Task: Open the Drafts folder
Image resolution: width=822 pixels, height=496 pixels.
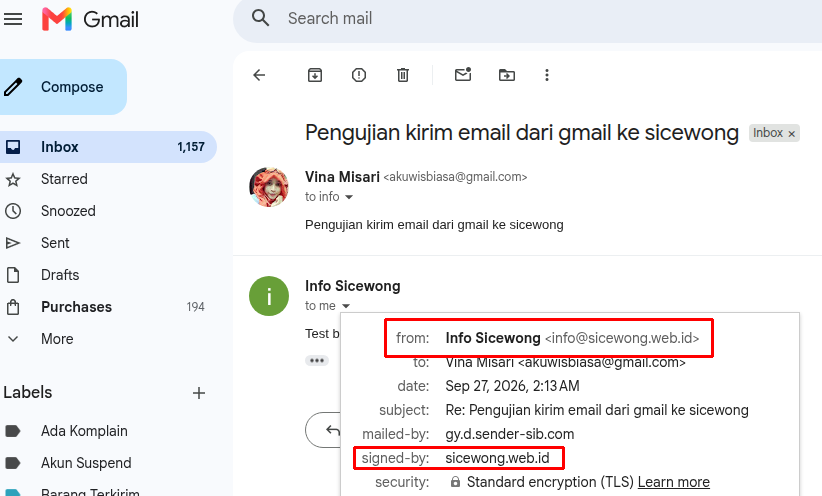Action: click(x=107, y=275)
